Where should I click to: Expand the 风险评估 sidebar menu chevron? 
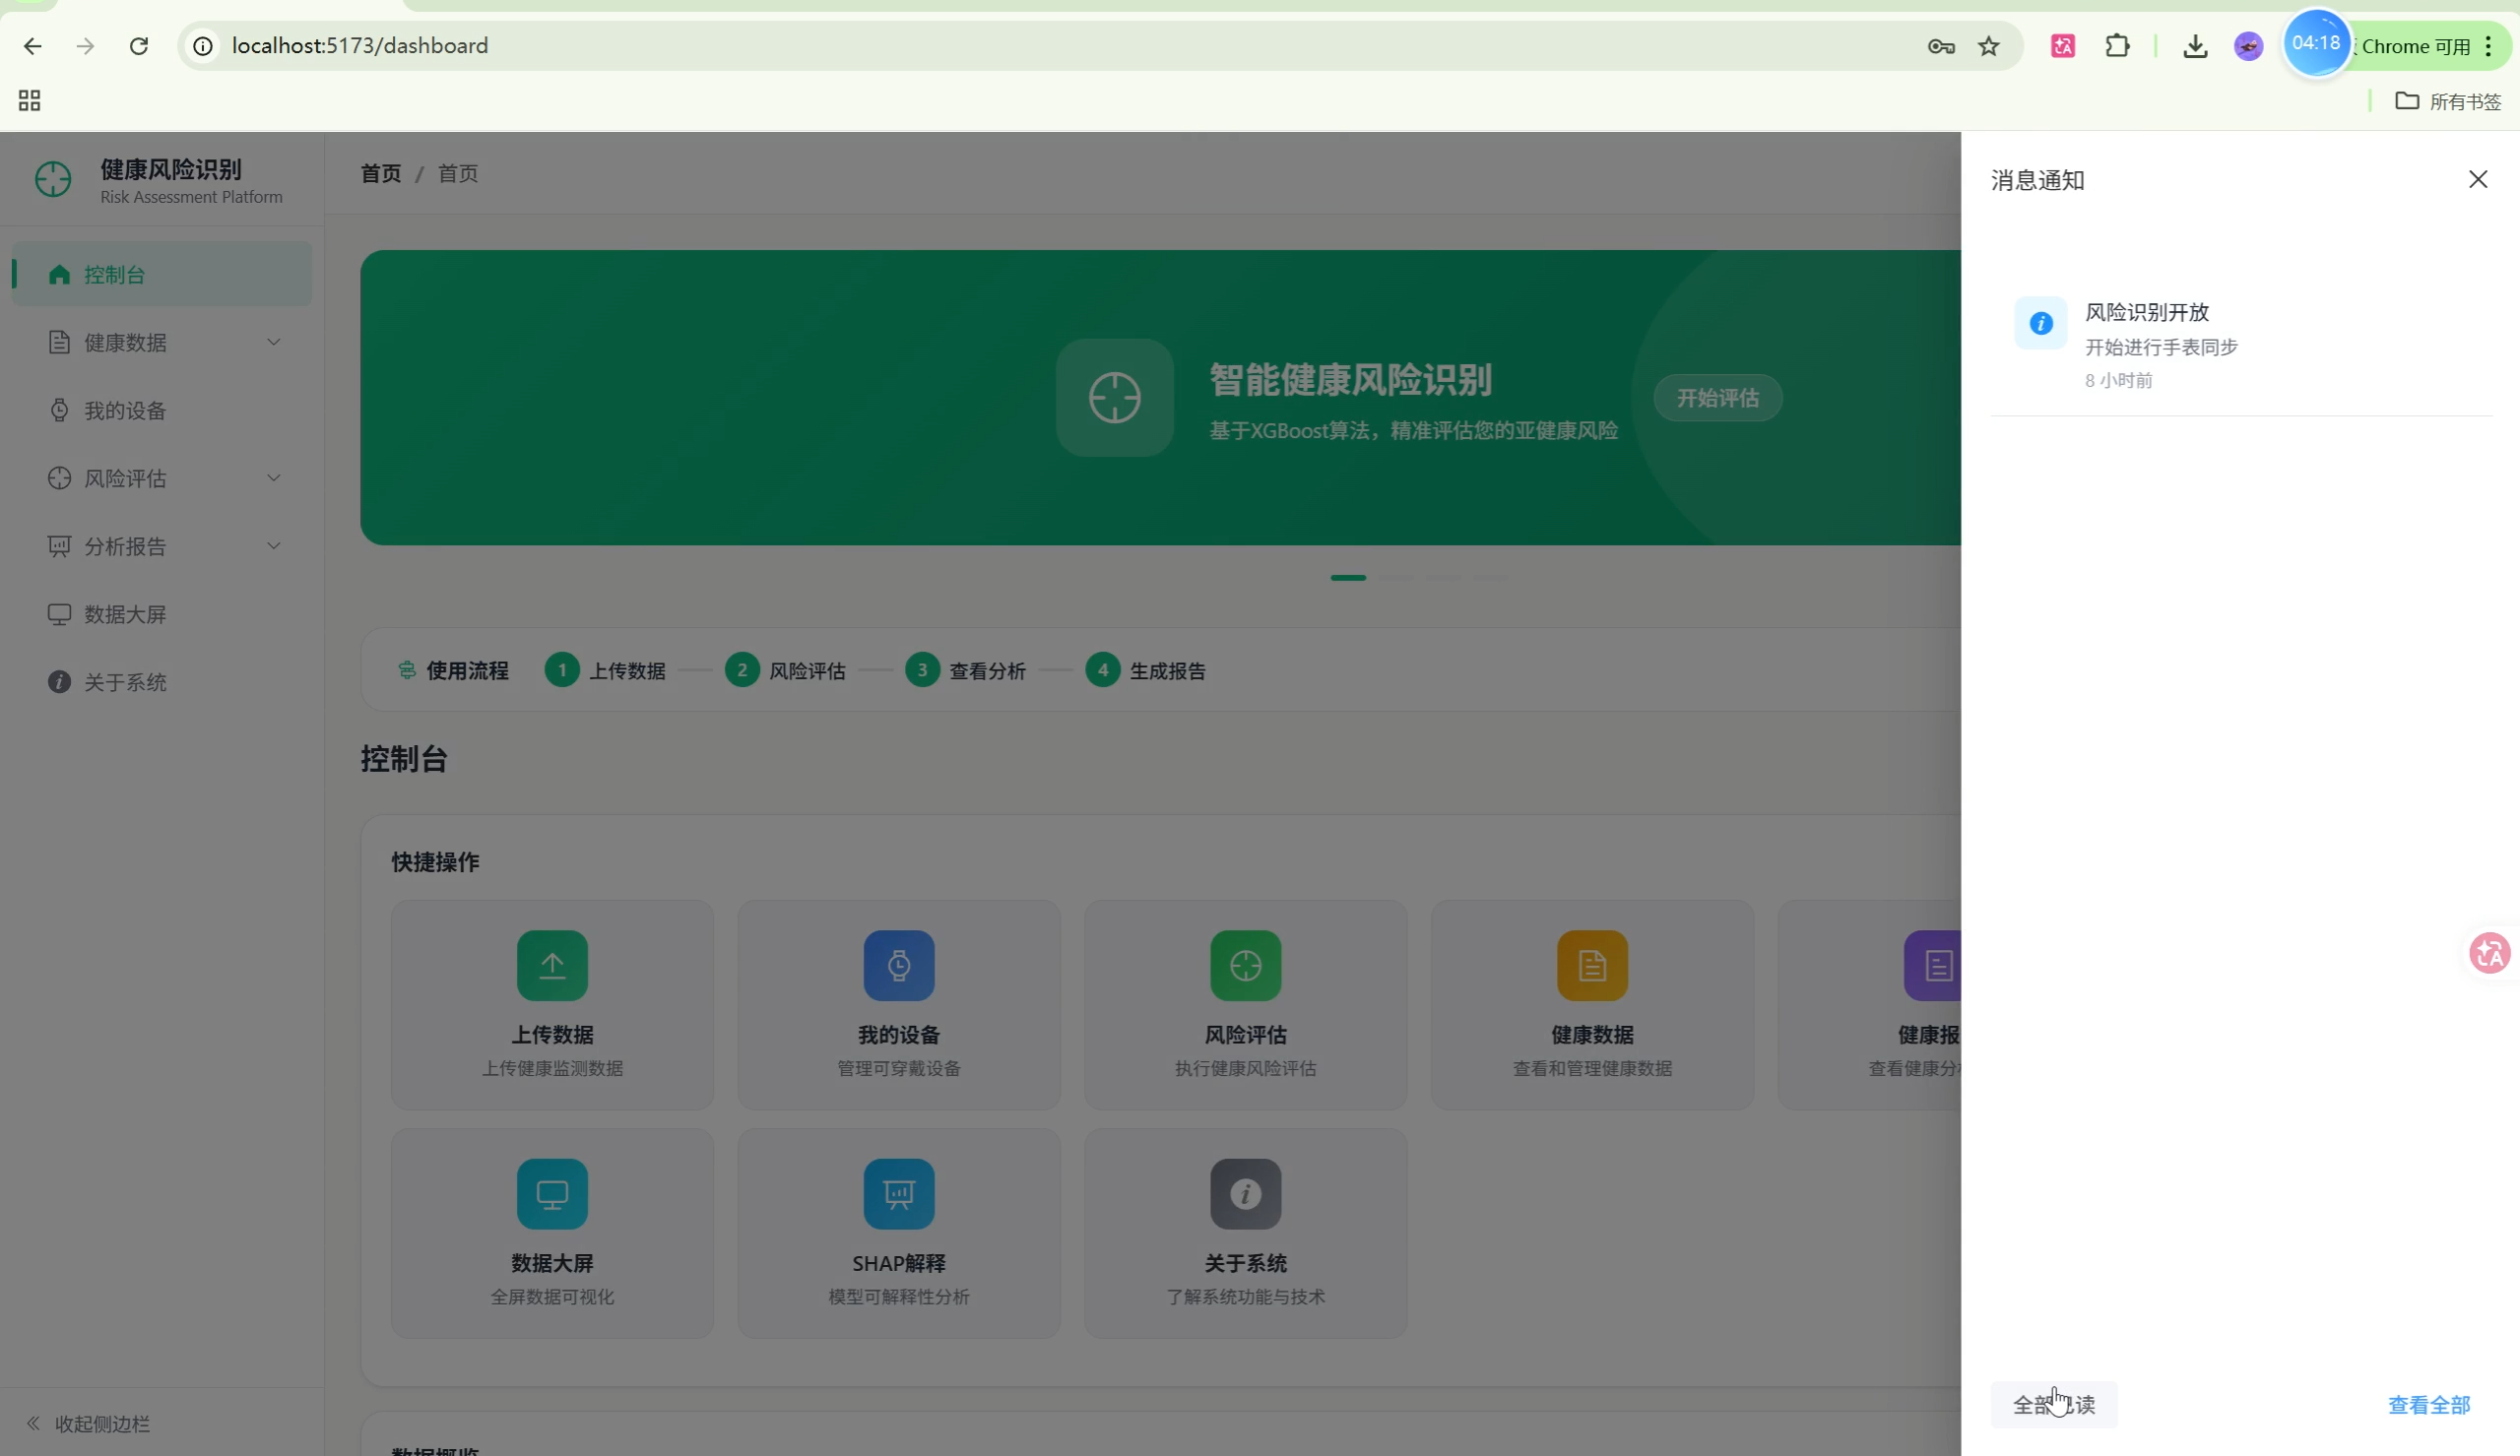click(273, 478)
